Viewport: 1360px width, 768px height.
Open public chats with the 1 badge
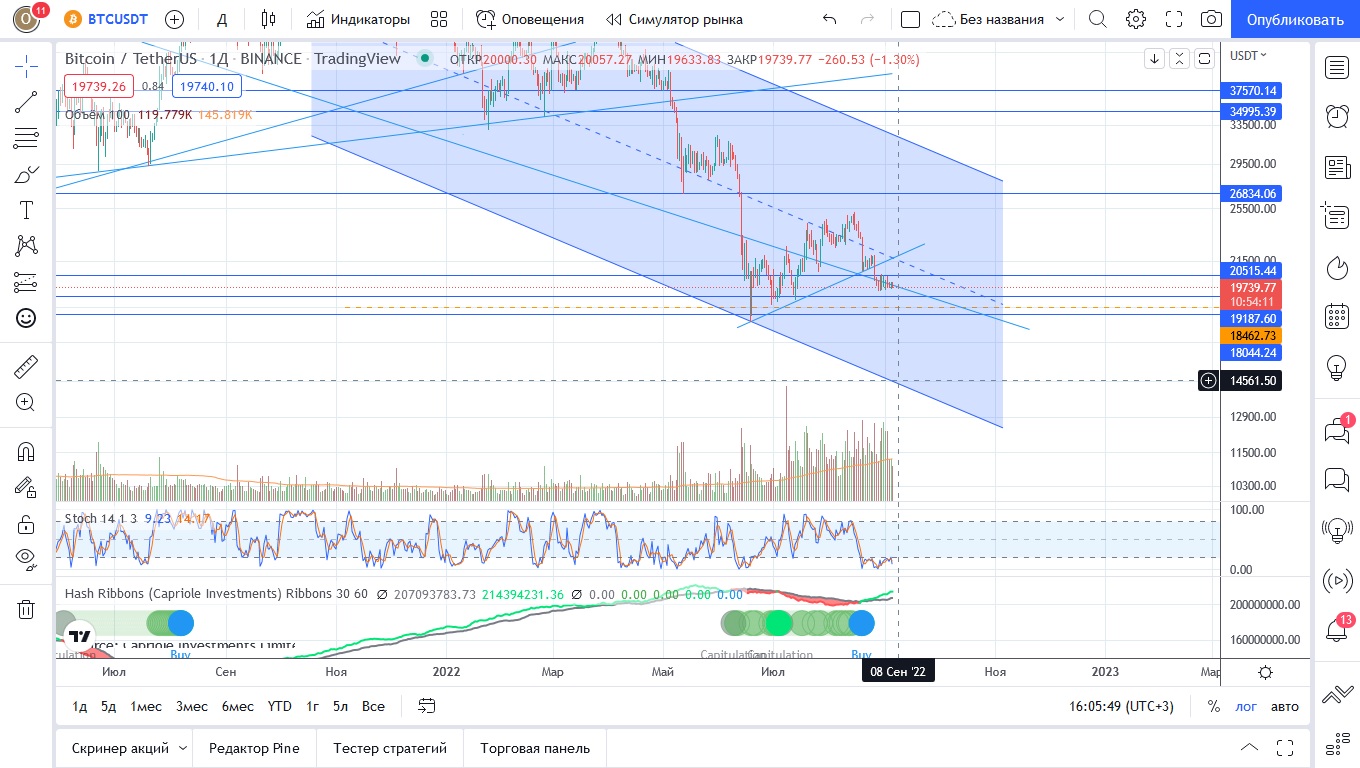(1337, 431)
